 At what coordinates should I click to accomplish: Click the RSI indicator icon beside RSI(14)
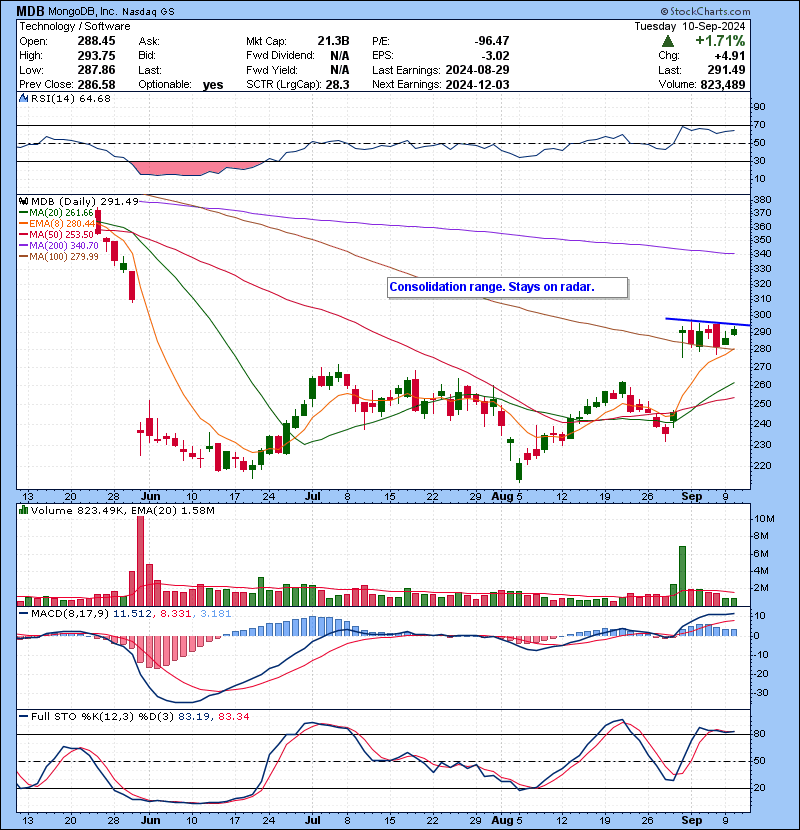click(23, 98)
